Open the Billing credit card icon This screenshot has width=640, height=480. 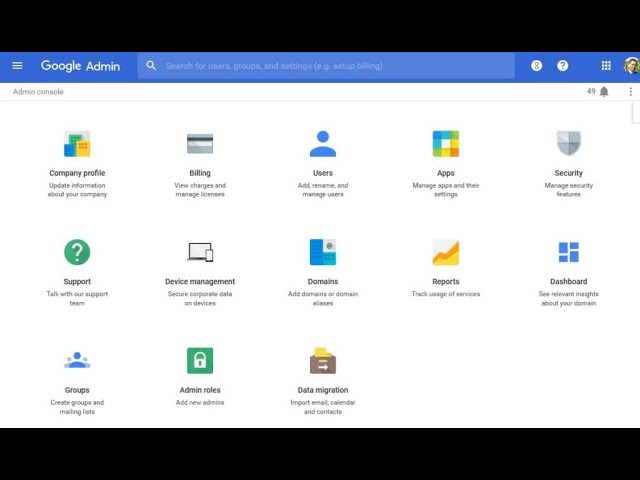(200, 144)
